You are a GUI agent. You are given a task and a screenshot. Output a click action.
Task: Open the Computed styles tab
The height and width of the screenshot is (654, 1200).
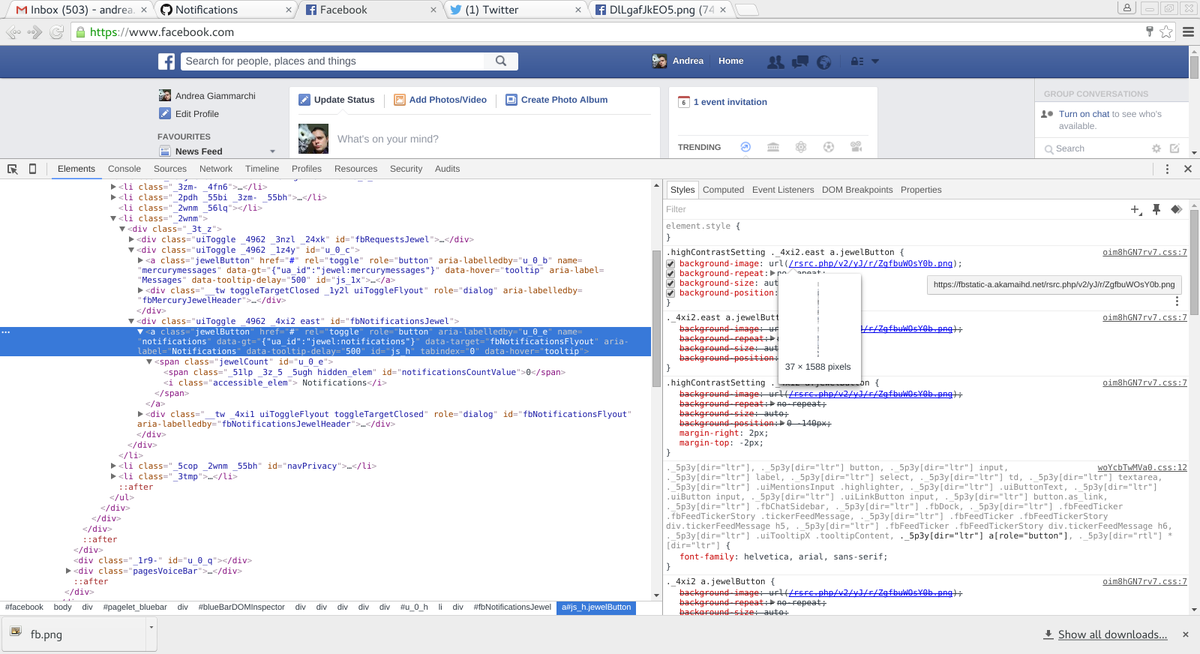723,190
